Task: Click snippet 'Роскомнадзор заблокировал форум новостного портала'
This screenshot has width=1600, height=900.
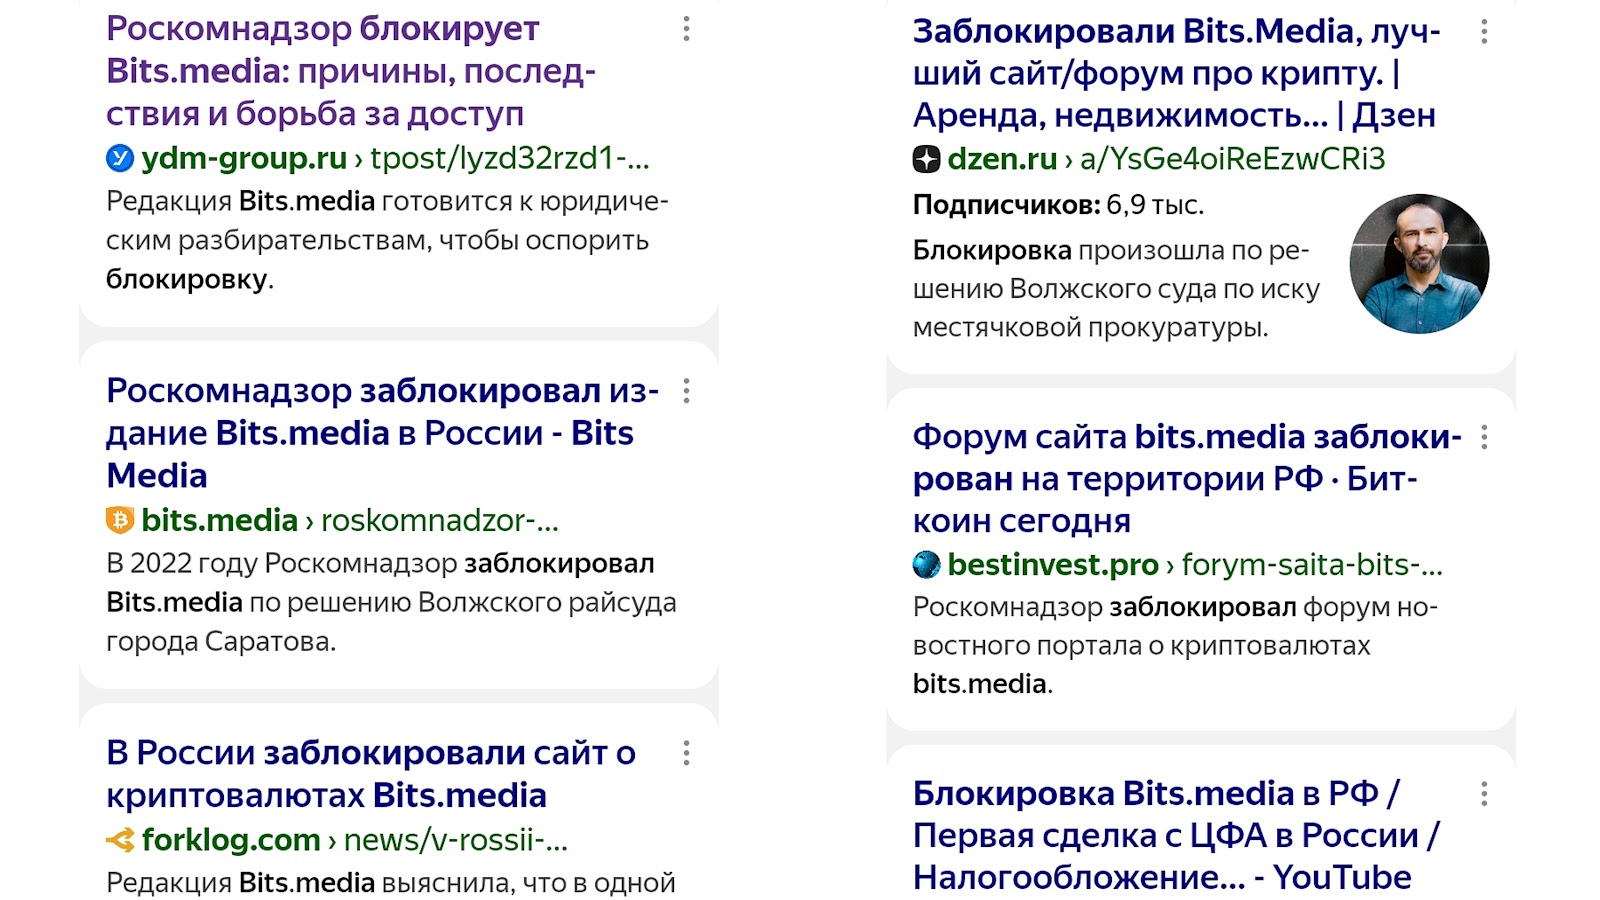Action: 1175,645
